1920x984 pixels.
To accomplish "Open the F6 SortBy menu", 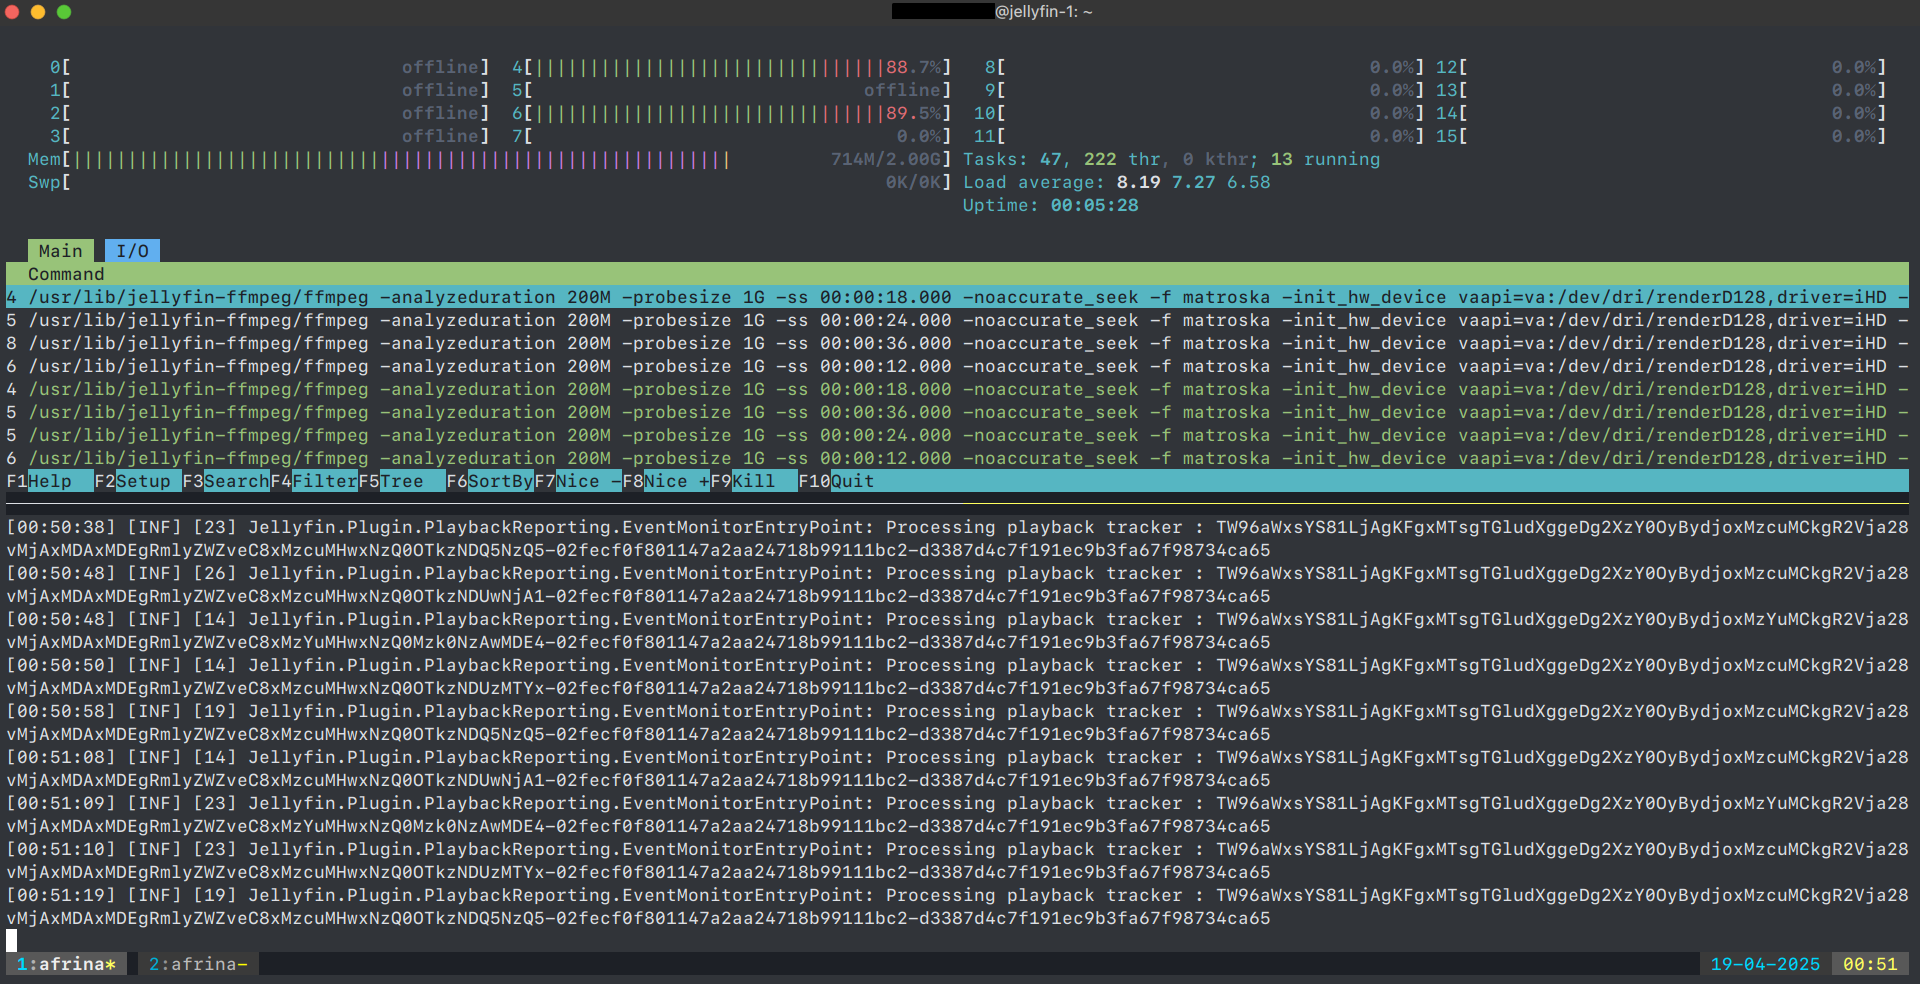I will click(500, 481).
